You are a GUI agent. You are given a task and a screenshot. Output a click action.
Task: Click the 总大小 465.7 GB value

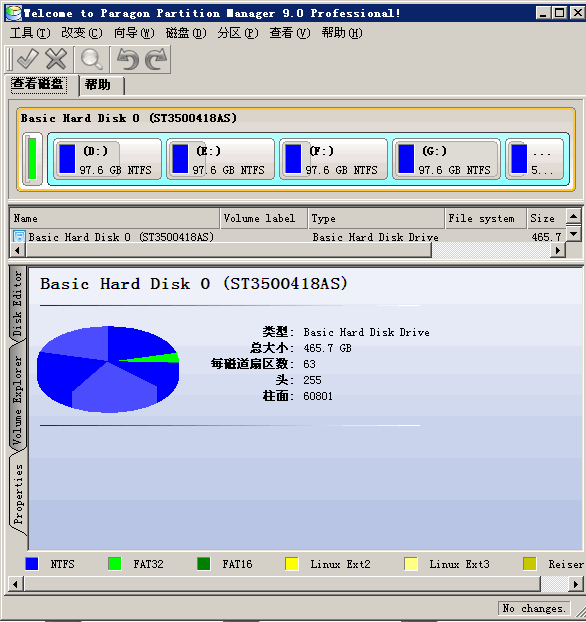point(327,348)
